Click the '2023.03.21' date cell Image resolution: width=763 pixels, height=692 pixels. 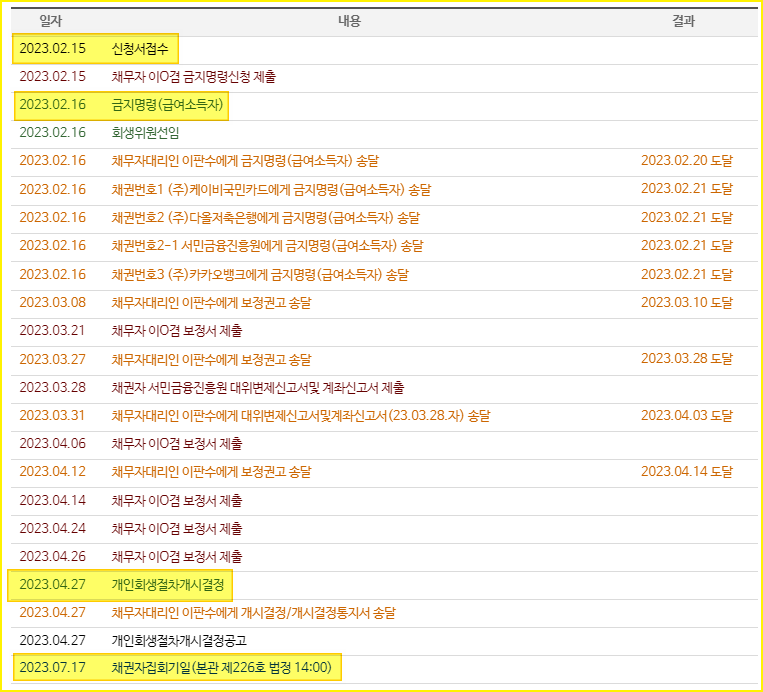click(53, 330)
